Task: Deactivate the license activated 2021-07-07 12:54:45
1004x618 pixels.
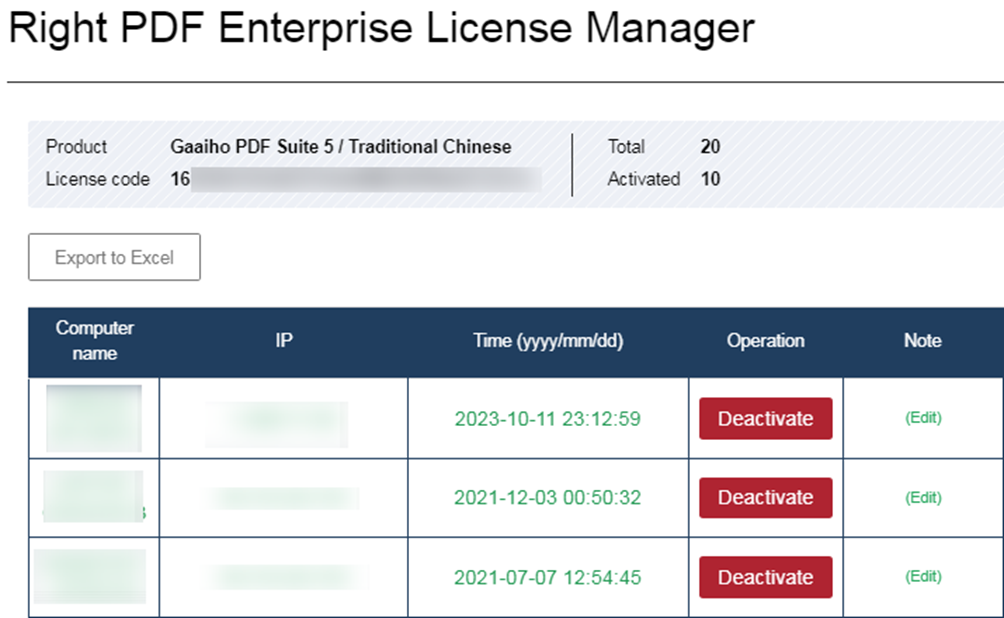Action: tap(765, 577)
